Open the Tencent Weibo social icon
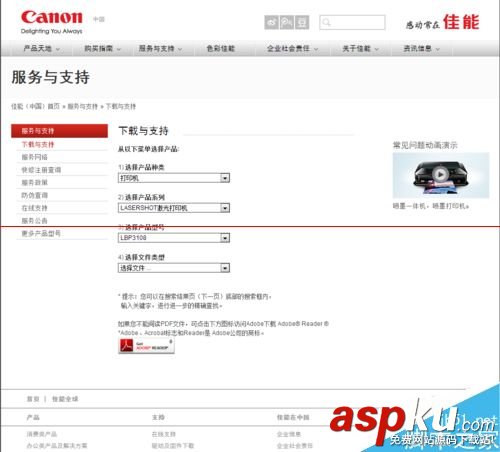Image resolution: width=500 pixels, height=452 pixels. [287, 22]
